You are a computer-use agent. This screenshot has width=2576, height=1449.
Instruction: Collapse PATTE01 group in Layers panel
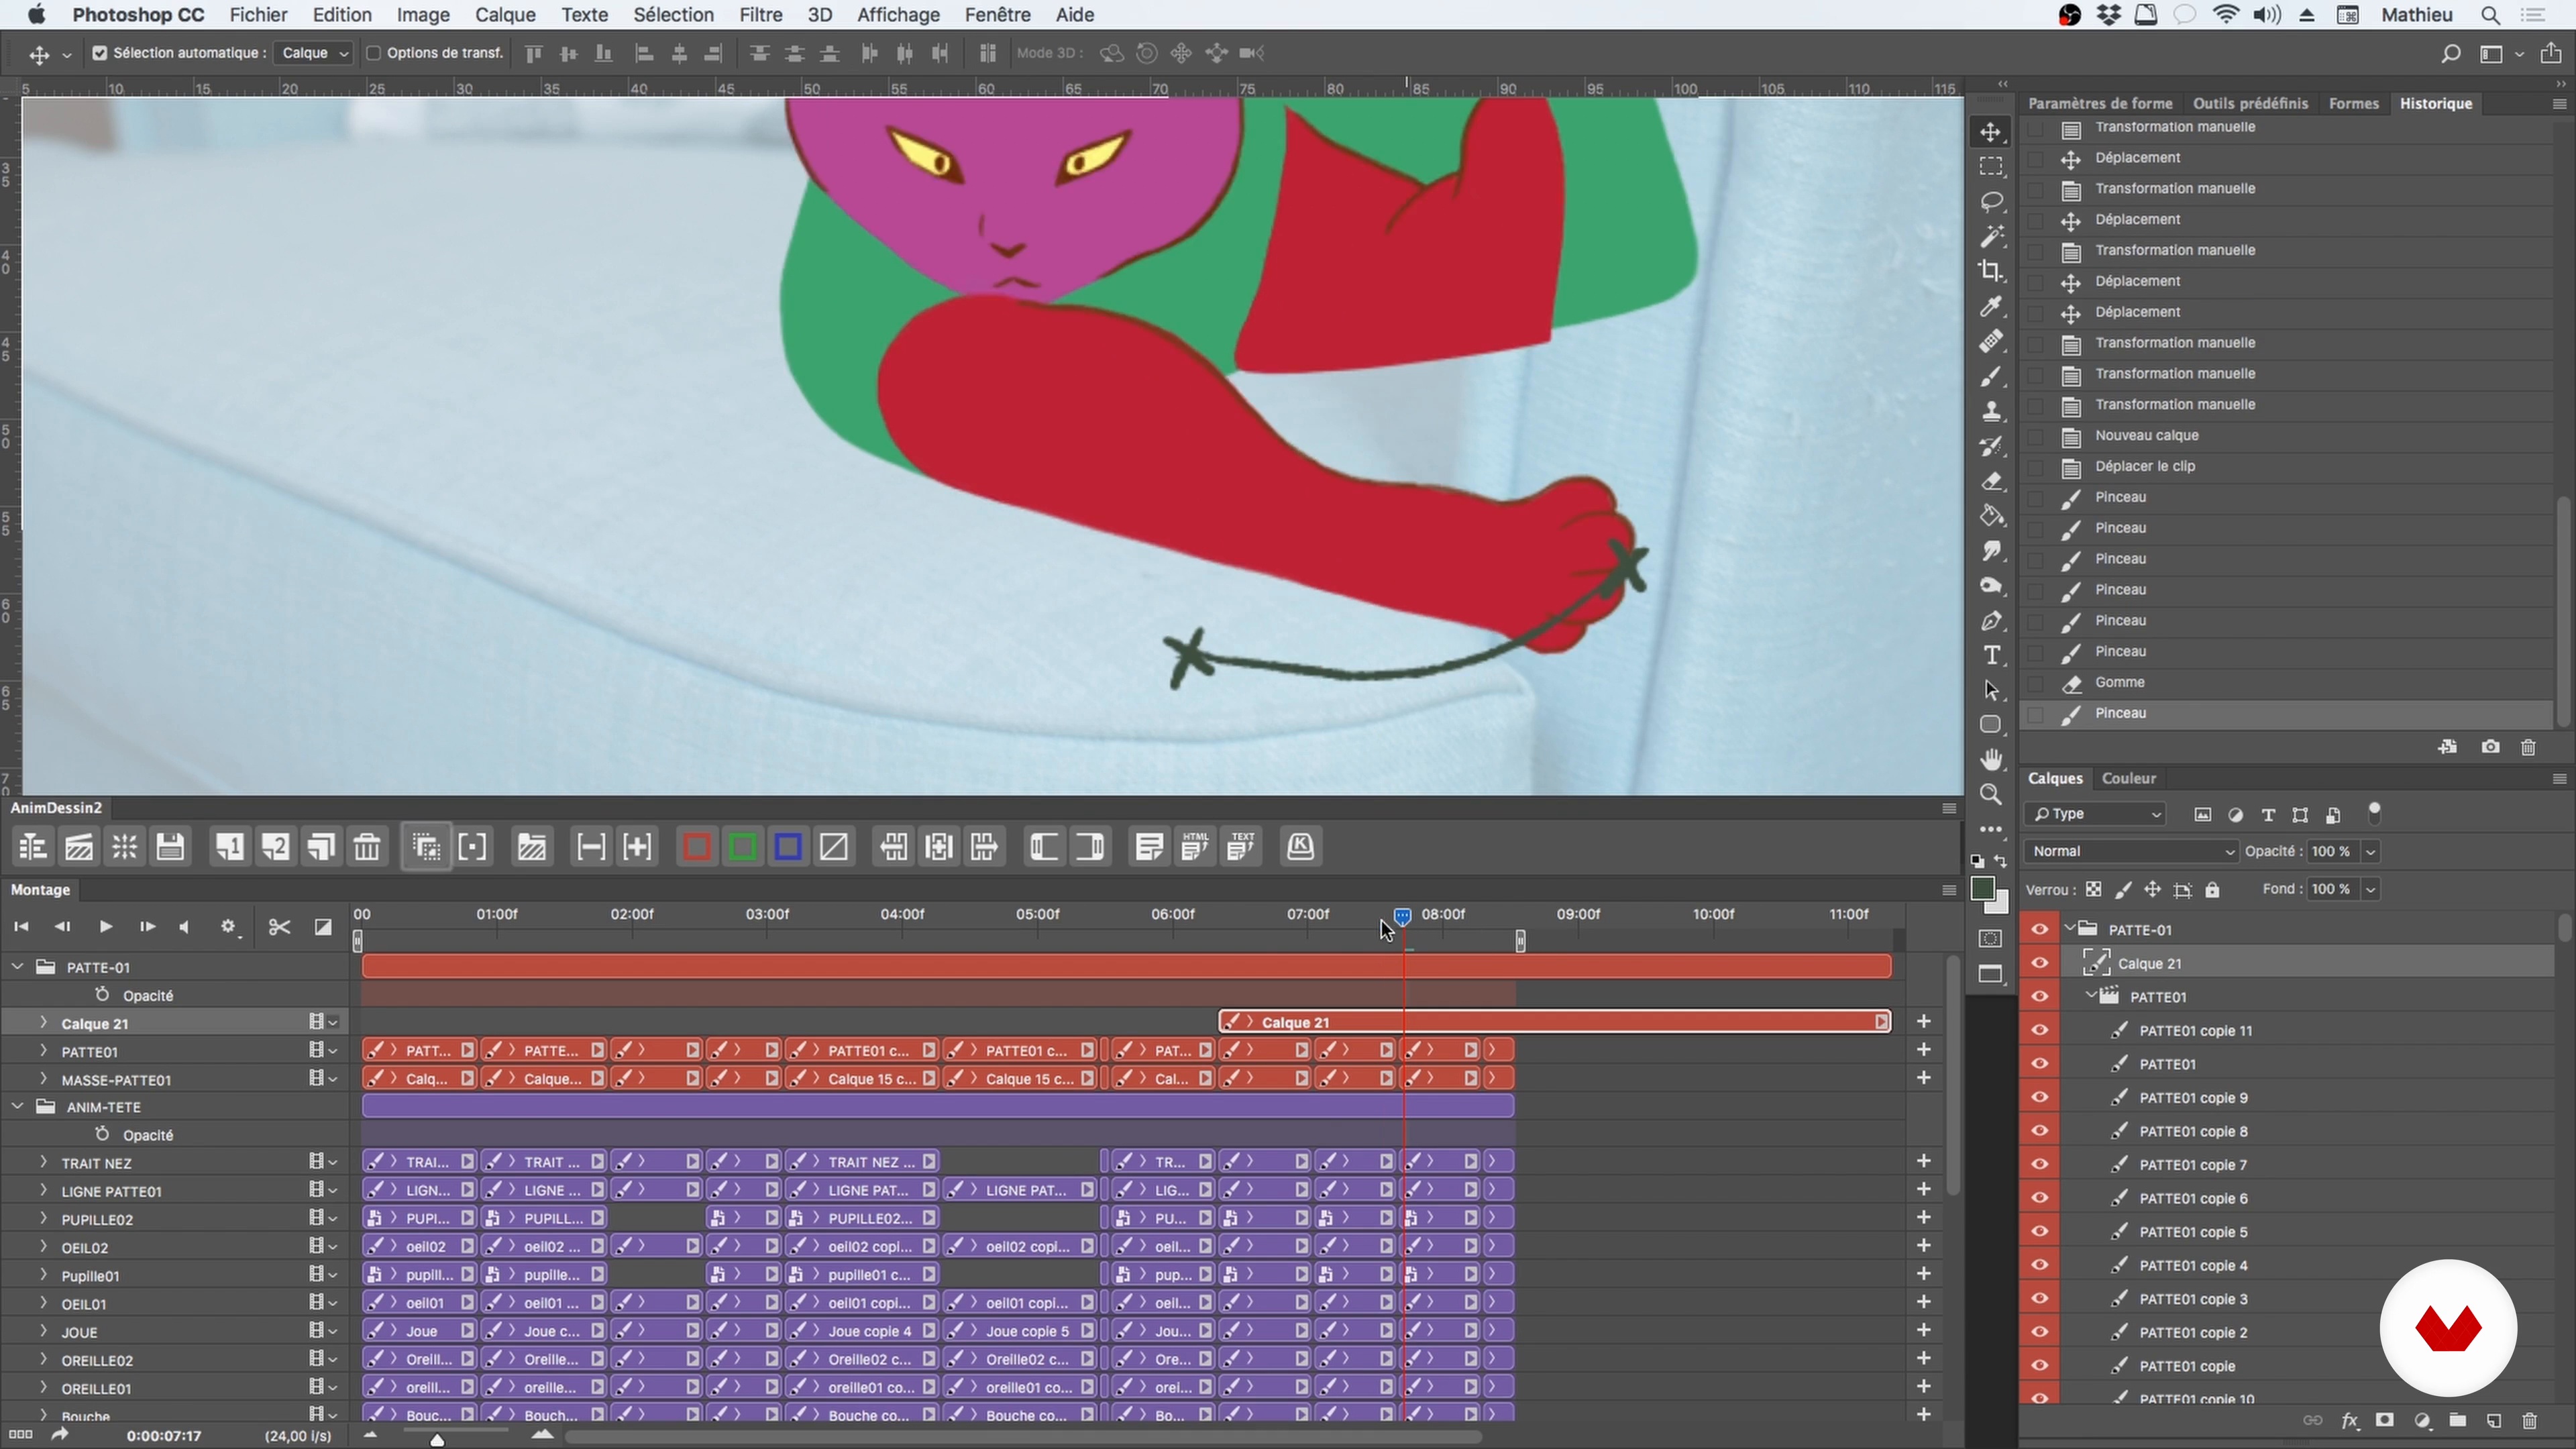[x=2091, y=996]
